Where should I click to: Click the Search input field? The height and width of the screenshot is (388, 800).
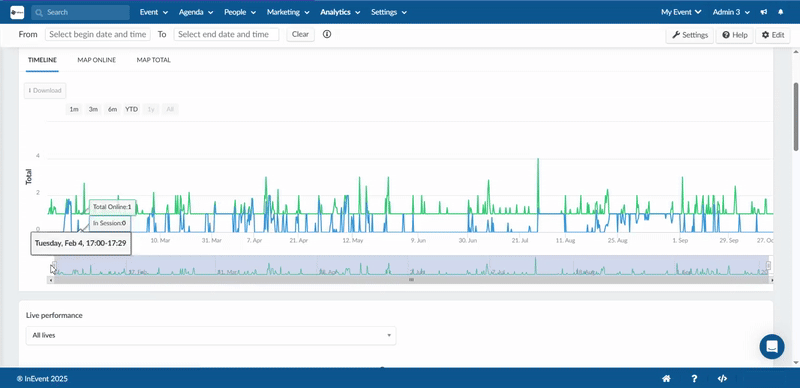[81, 12]
